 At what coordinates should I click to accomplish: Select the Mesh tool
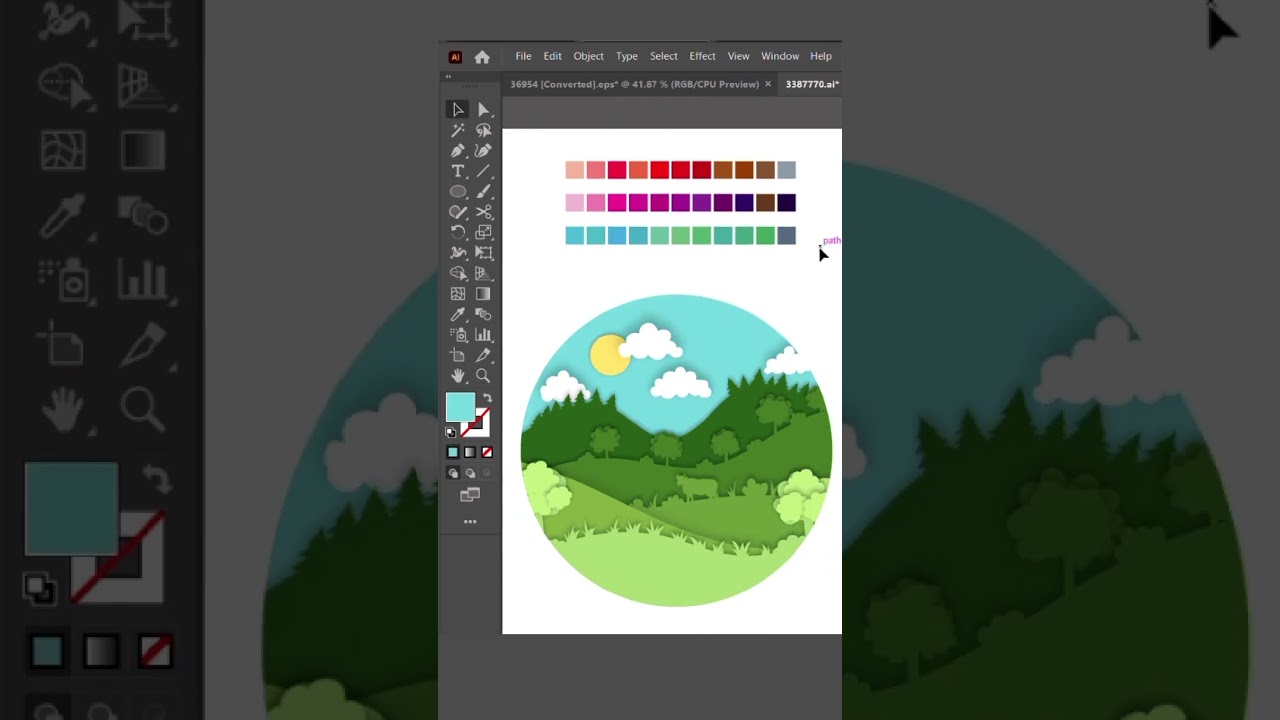(458, 294)
